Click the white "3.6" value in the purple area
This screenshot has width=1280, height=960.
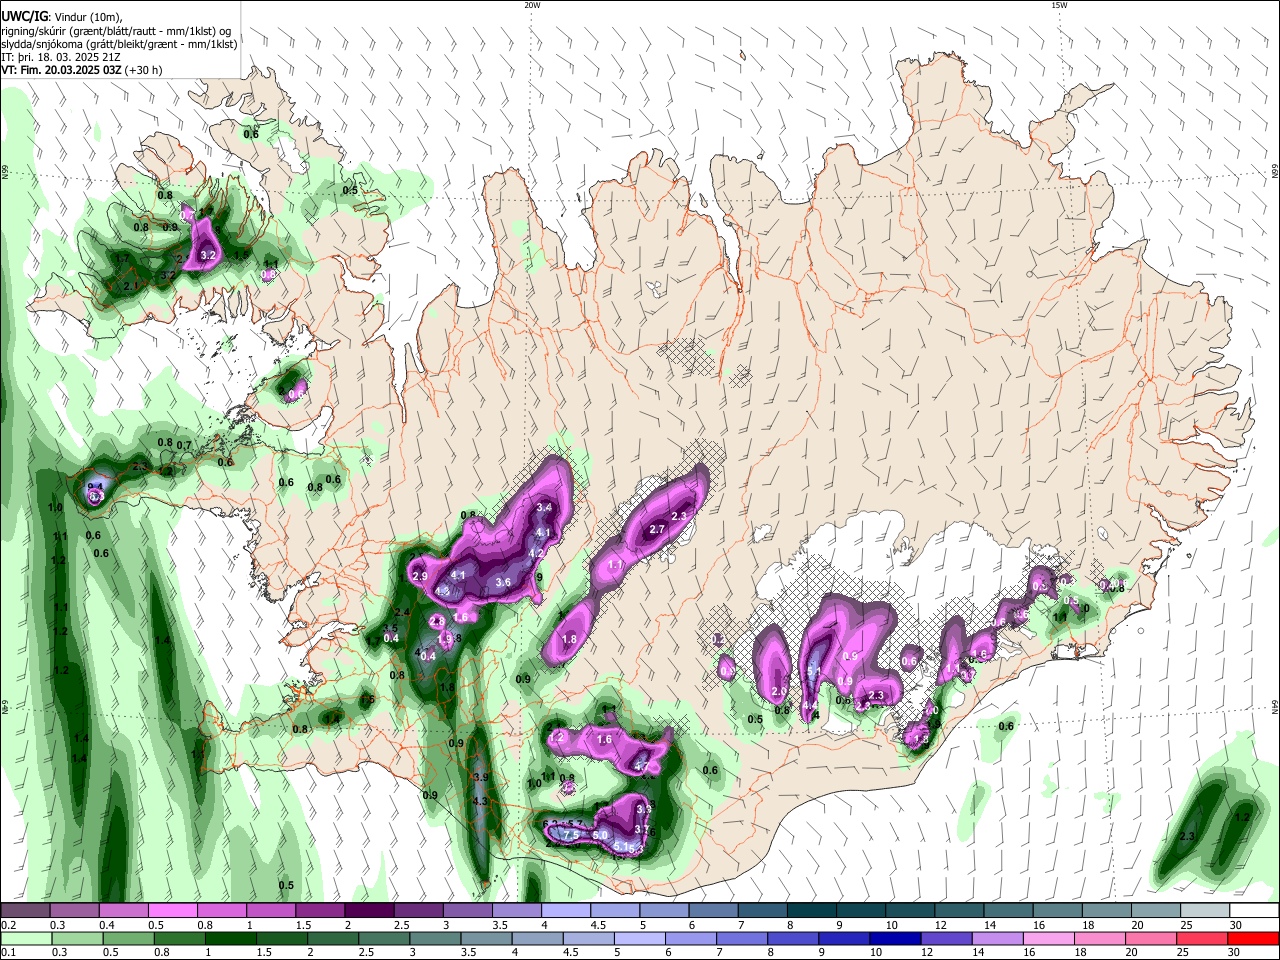pos(503,582)
